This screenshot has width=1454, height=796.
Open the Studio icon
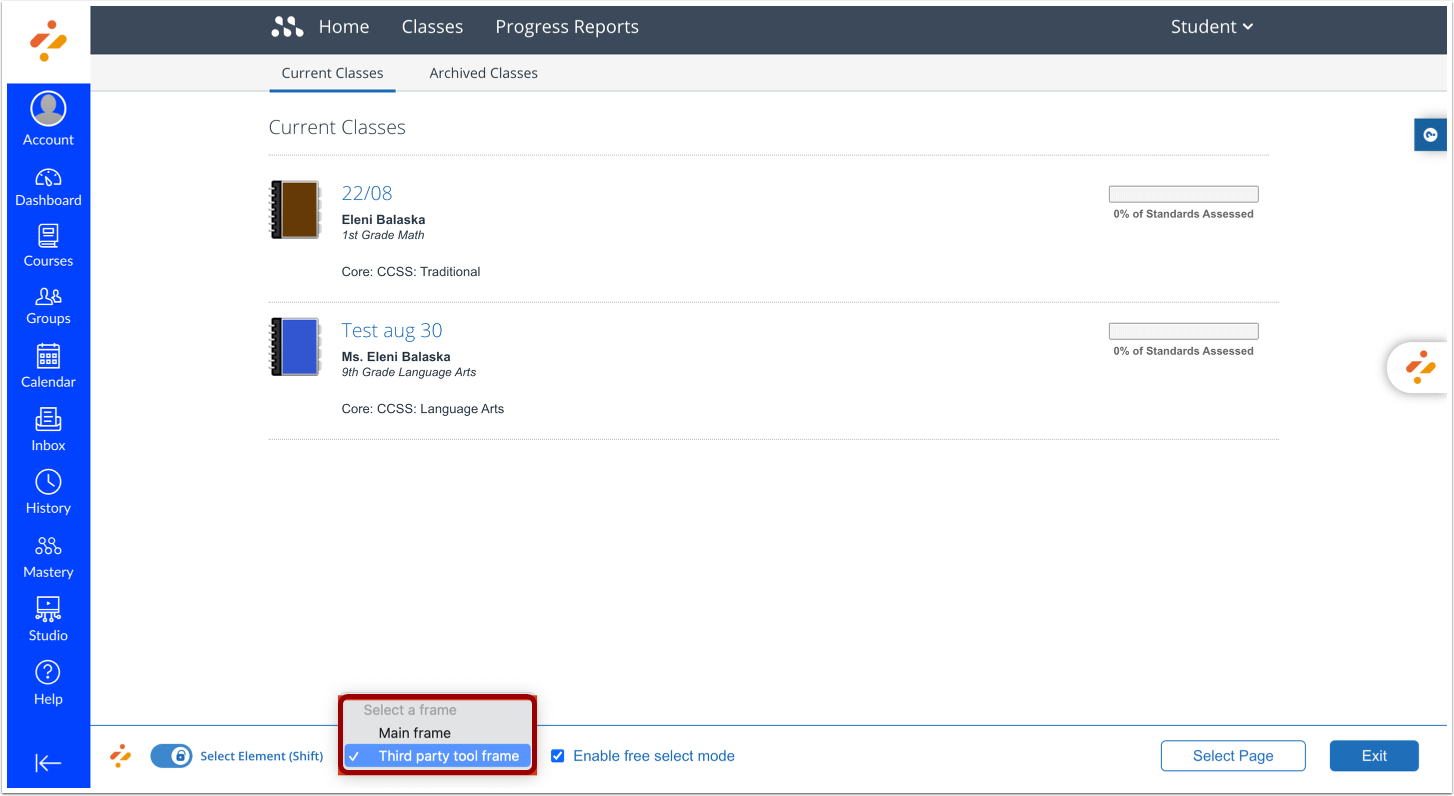48,609
